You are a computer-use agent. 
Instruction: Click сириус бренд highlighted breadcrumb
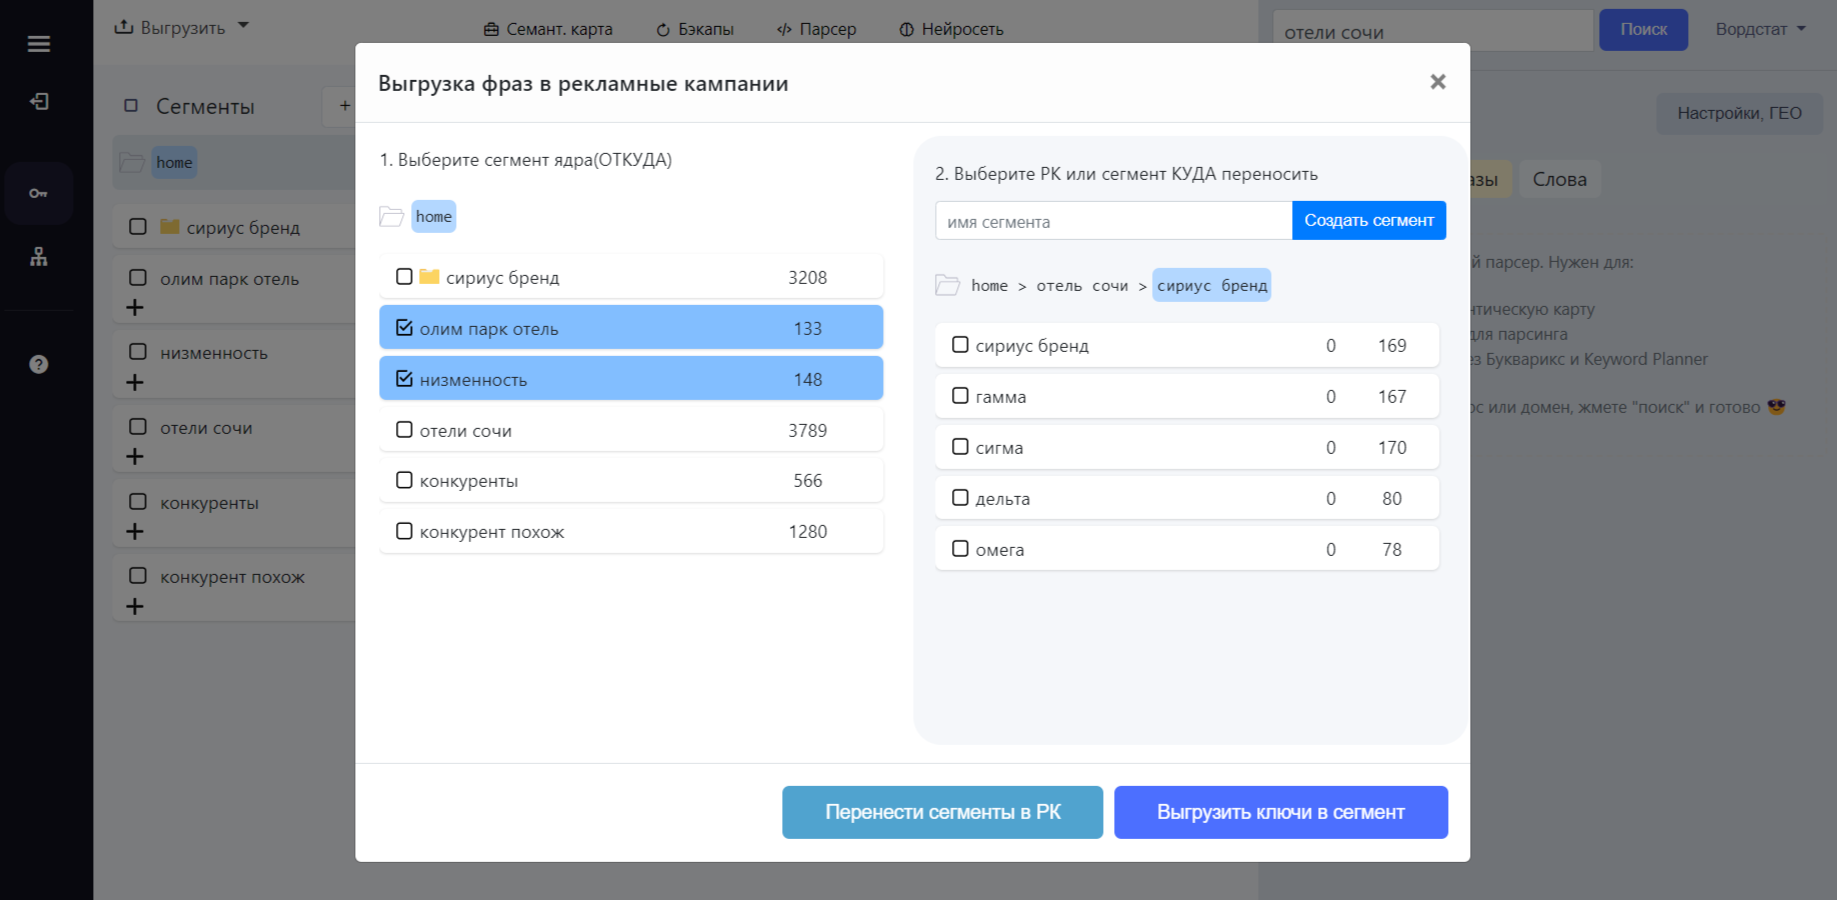pyautogui.click(x=1212, y=285)
